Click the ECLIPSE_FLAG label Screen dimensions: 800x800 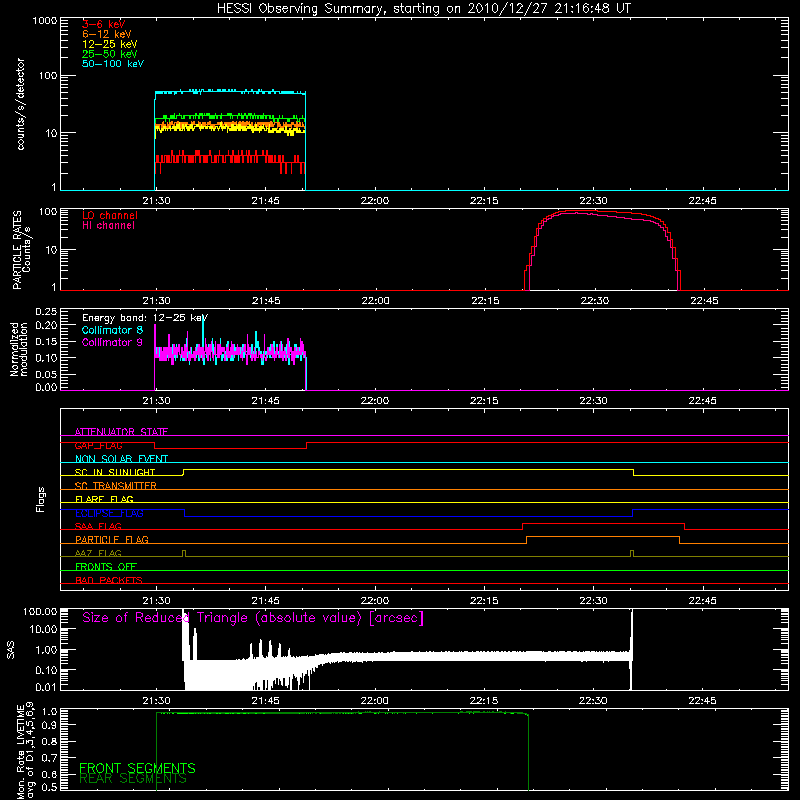[109, 513]
